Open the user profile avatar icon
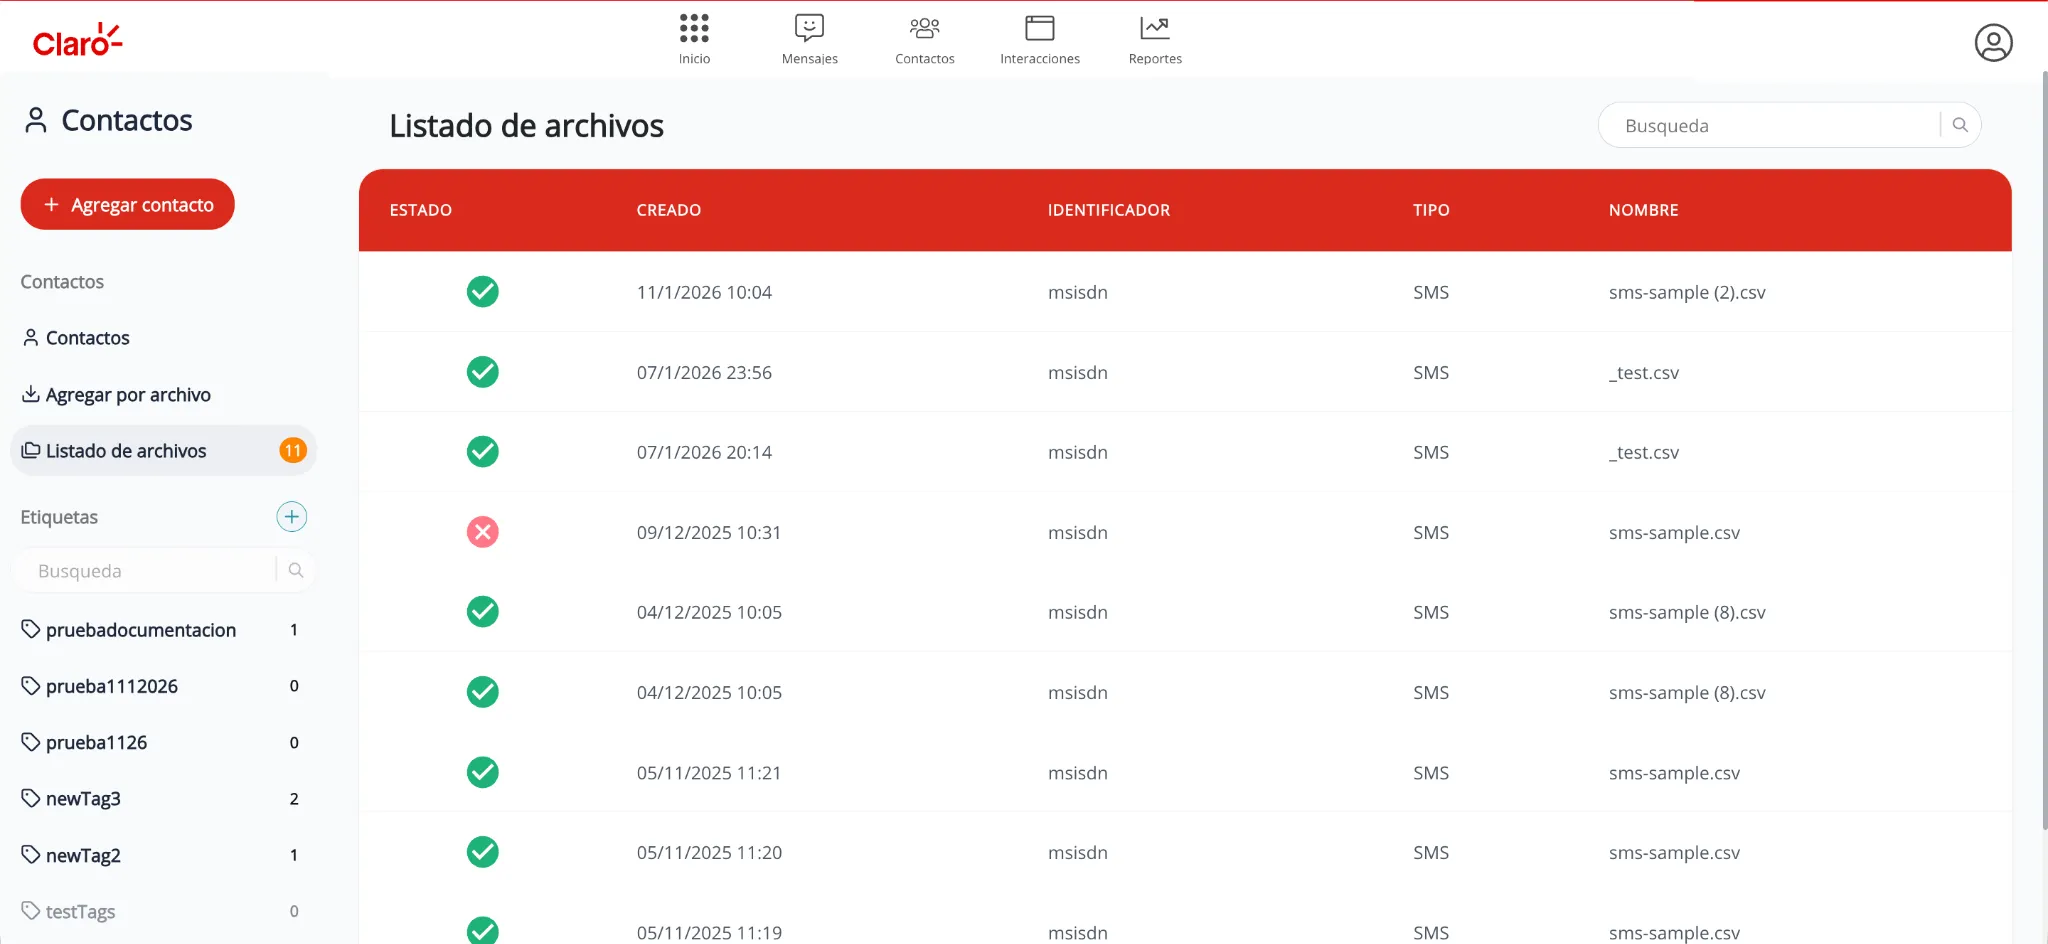Image resolution: width=2048 pixels, height=944 pixels. (x=1992, y=43)
